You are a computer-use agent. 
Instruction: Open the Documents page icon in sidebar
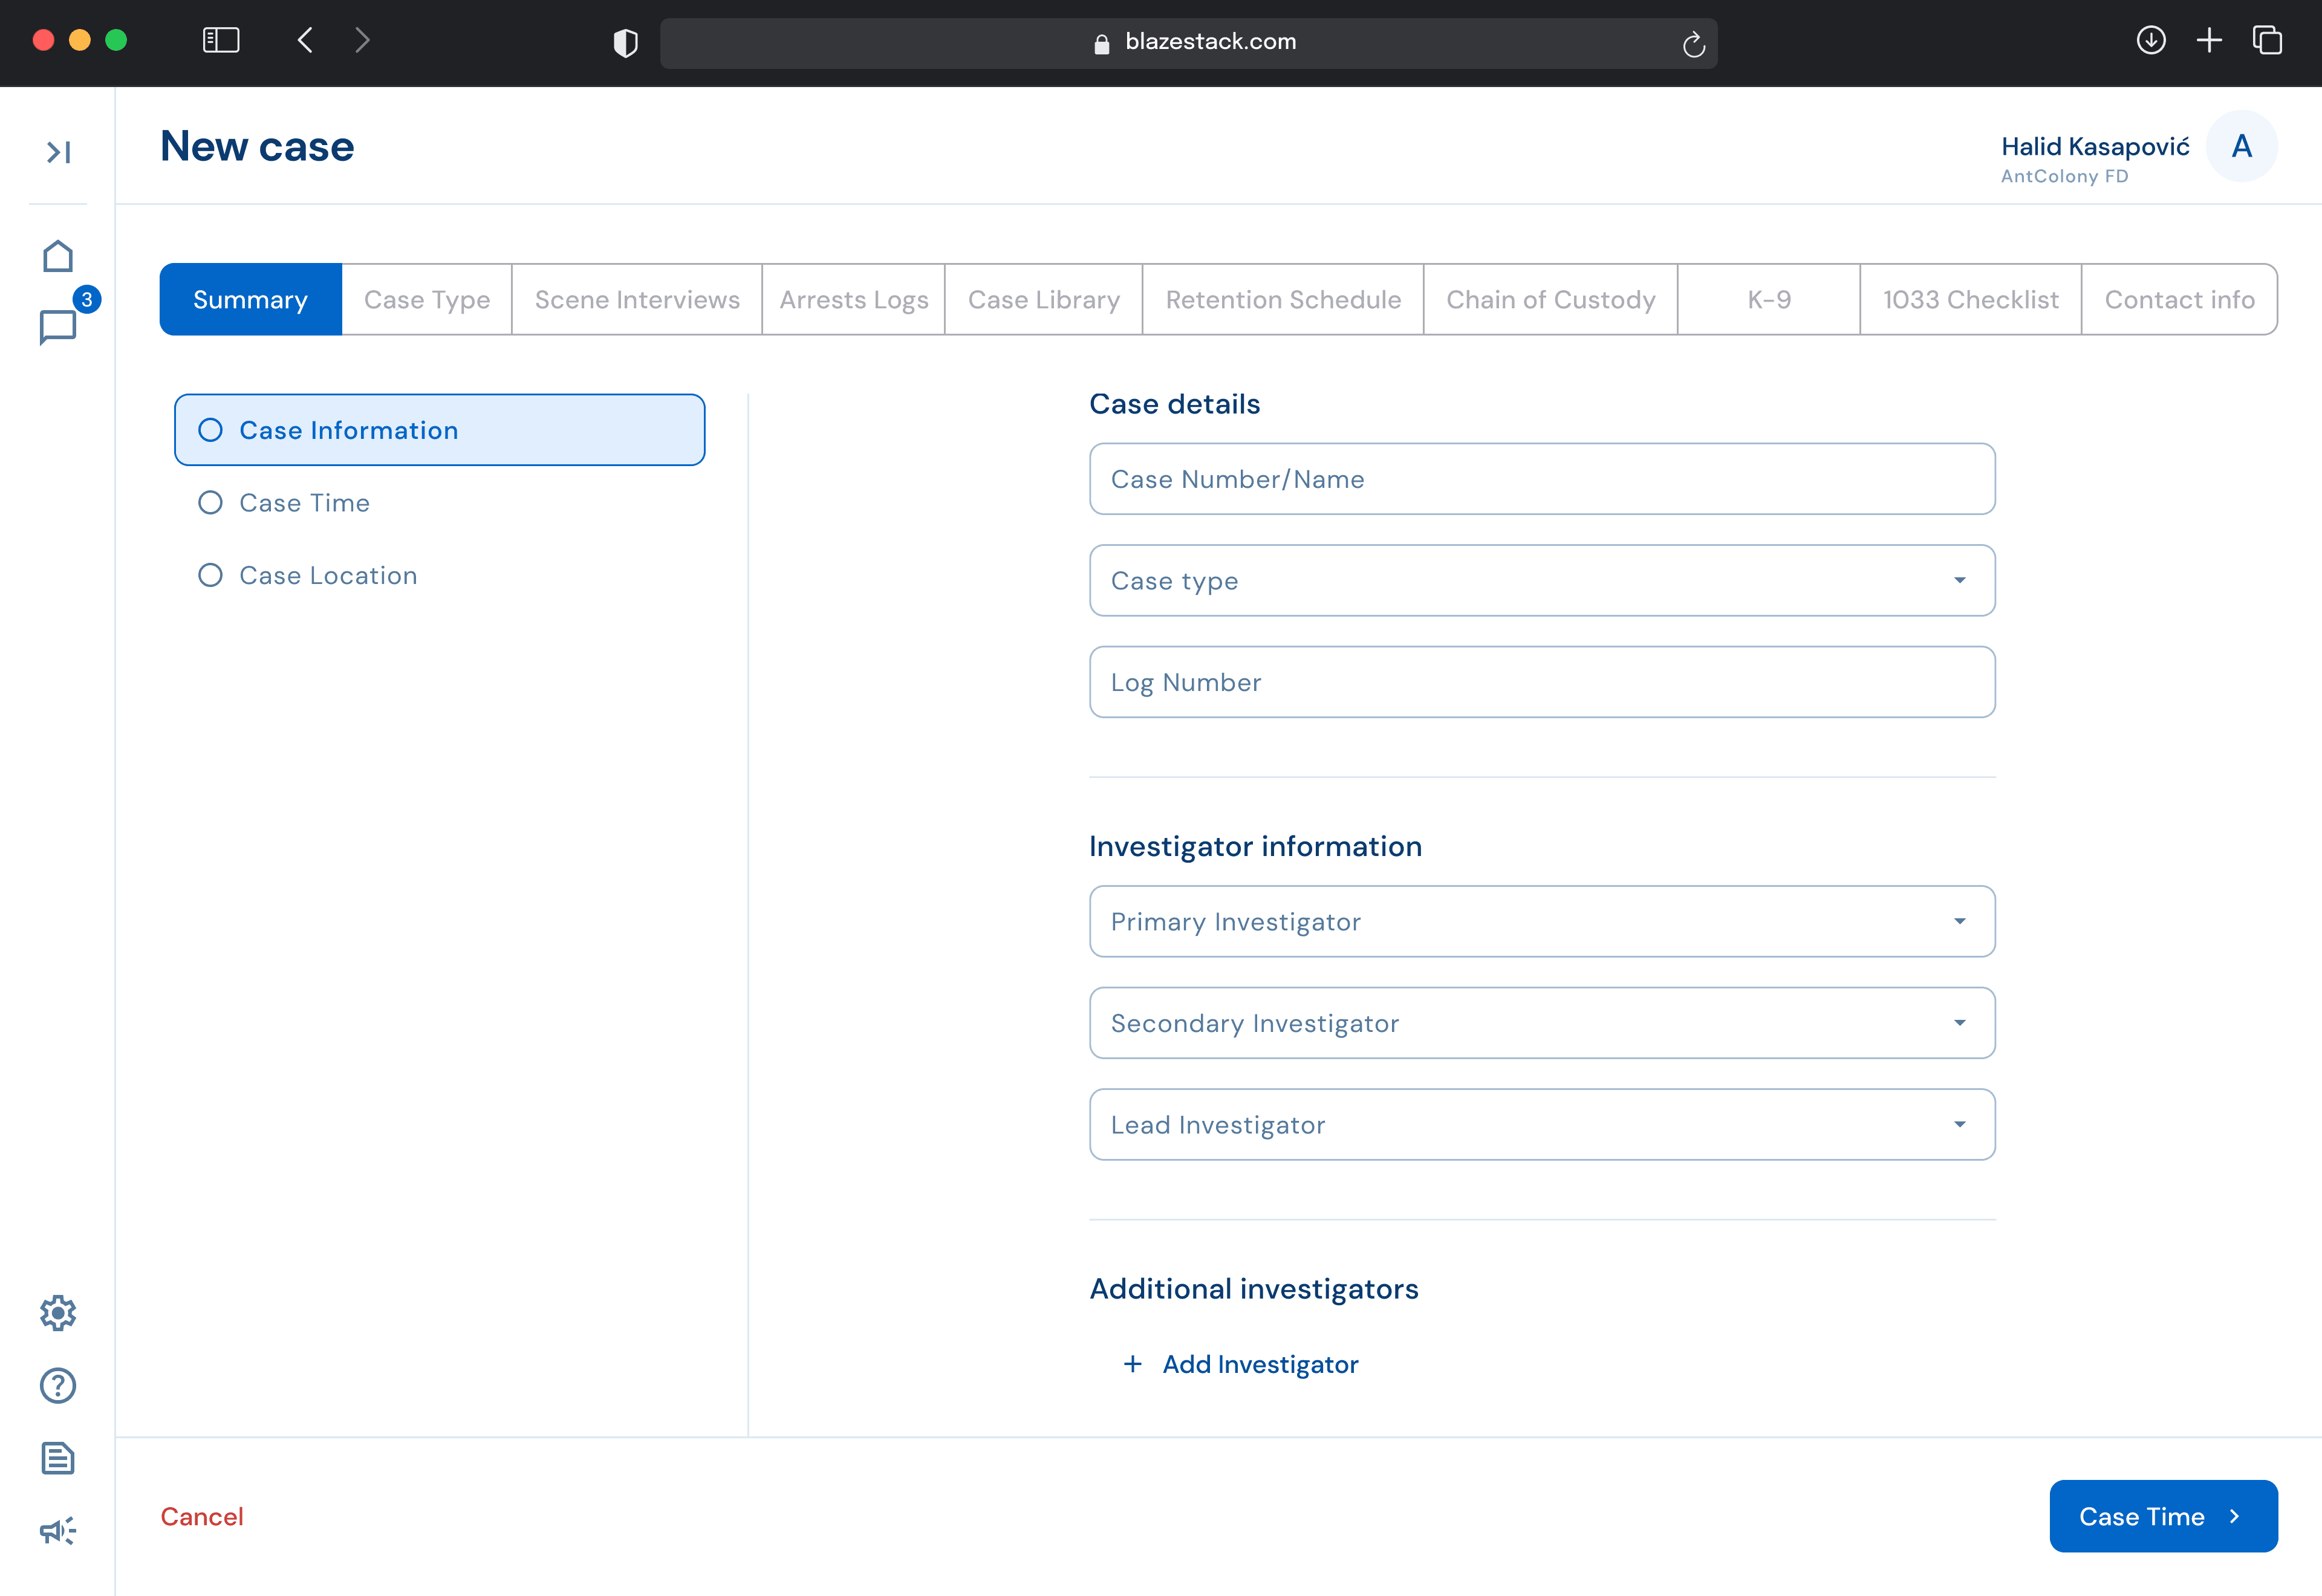point(58,1458)
